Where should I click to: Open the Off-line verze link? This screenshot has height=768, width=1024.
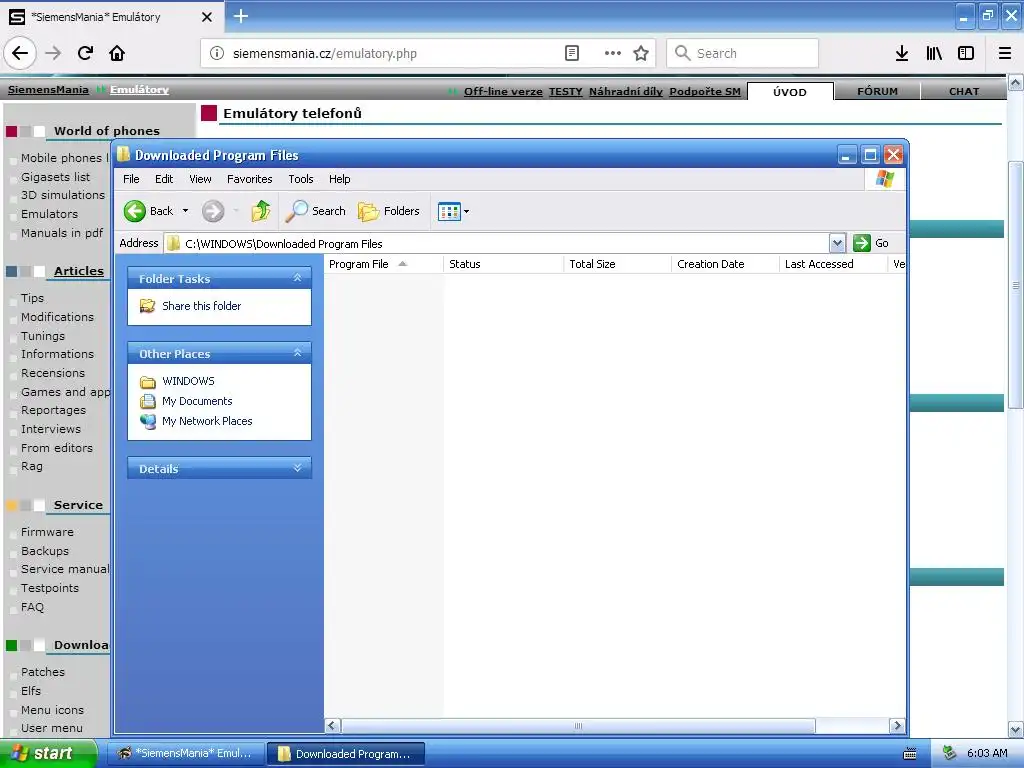pyautogui.click(x=503, y=91)
